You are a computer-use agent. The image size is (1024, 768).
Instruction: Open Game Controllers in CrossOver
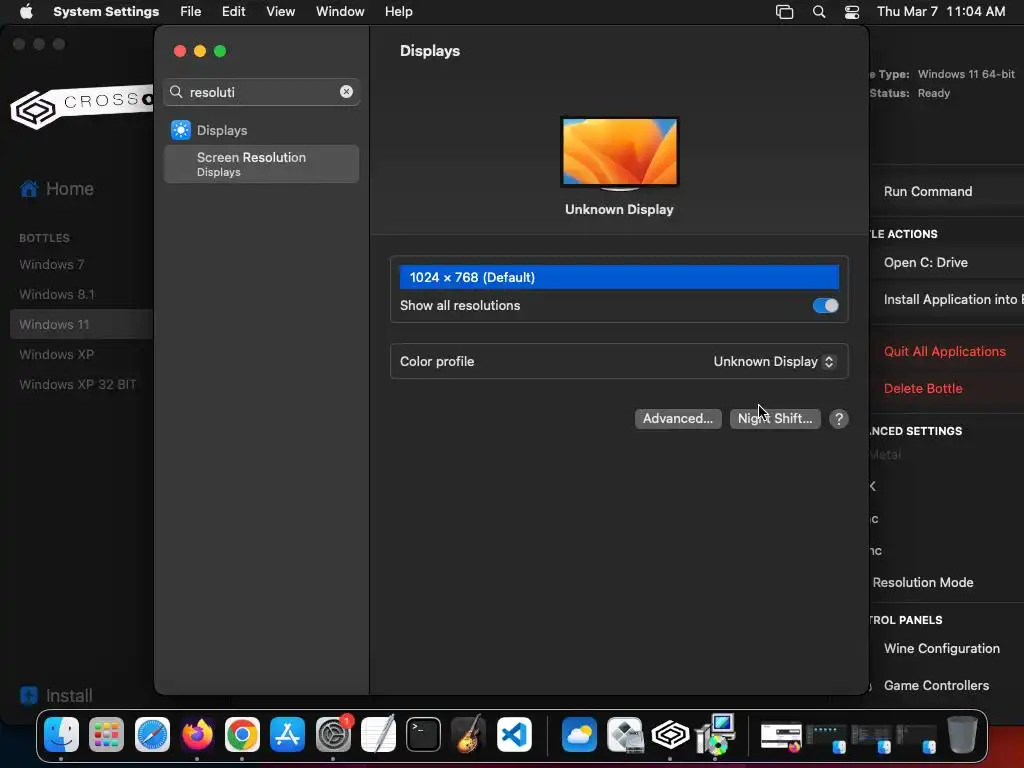point(936,686)
